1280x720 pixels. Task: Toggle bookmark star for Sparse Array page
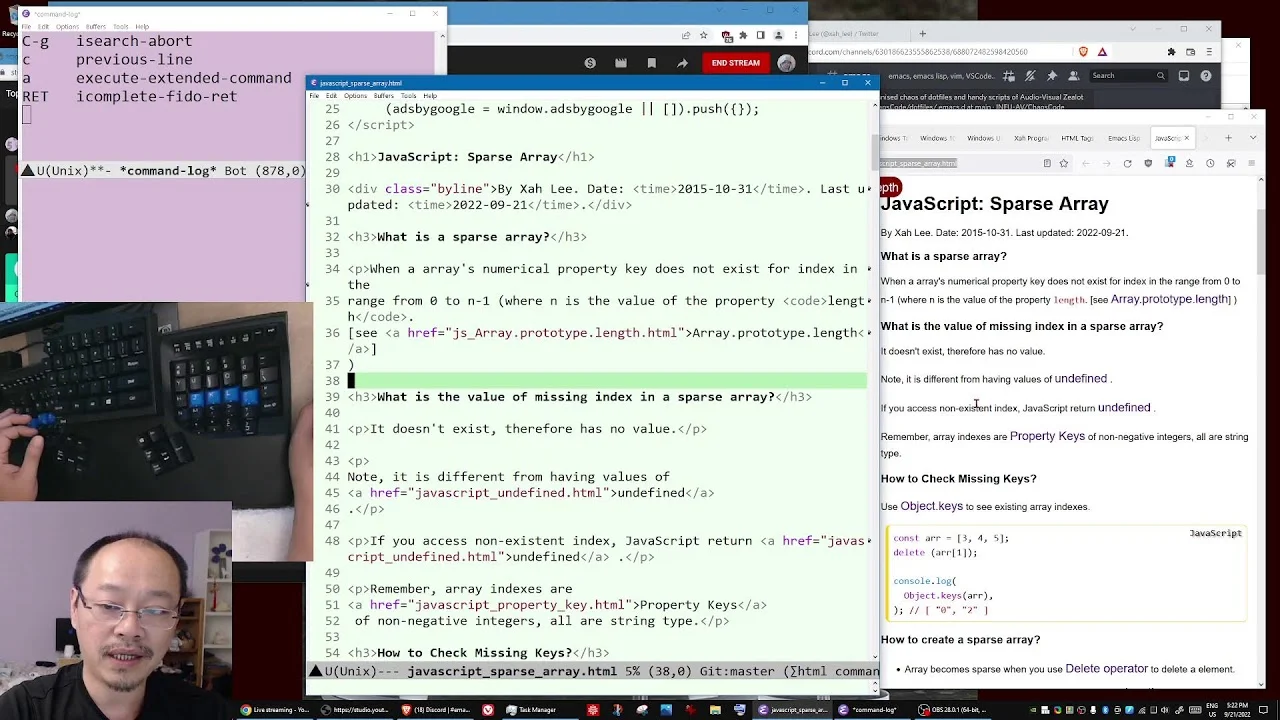point(1064,163)
